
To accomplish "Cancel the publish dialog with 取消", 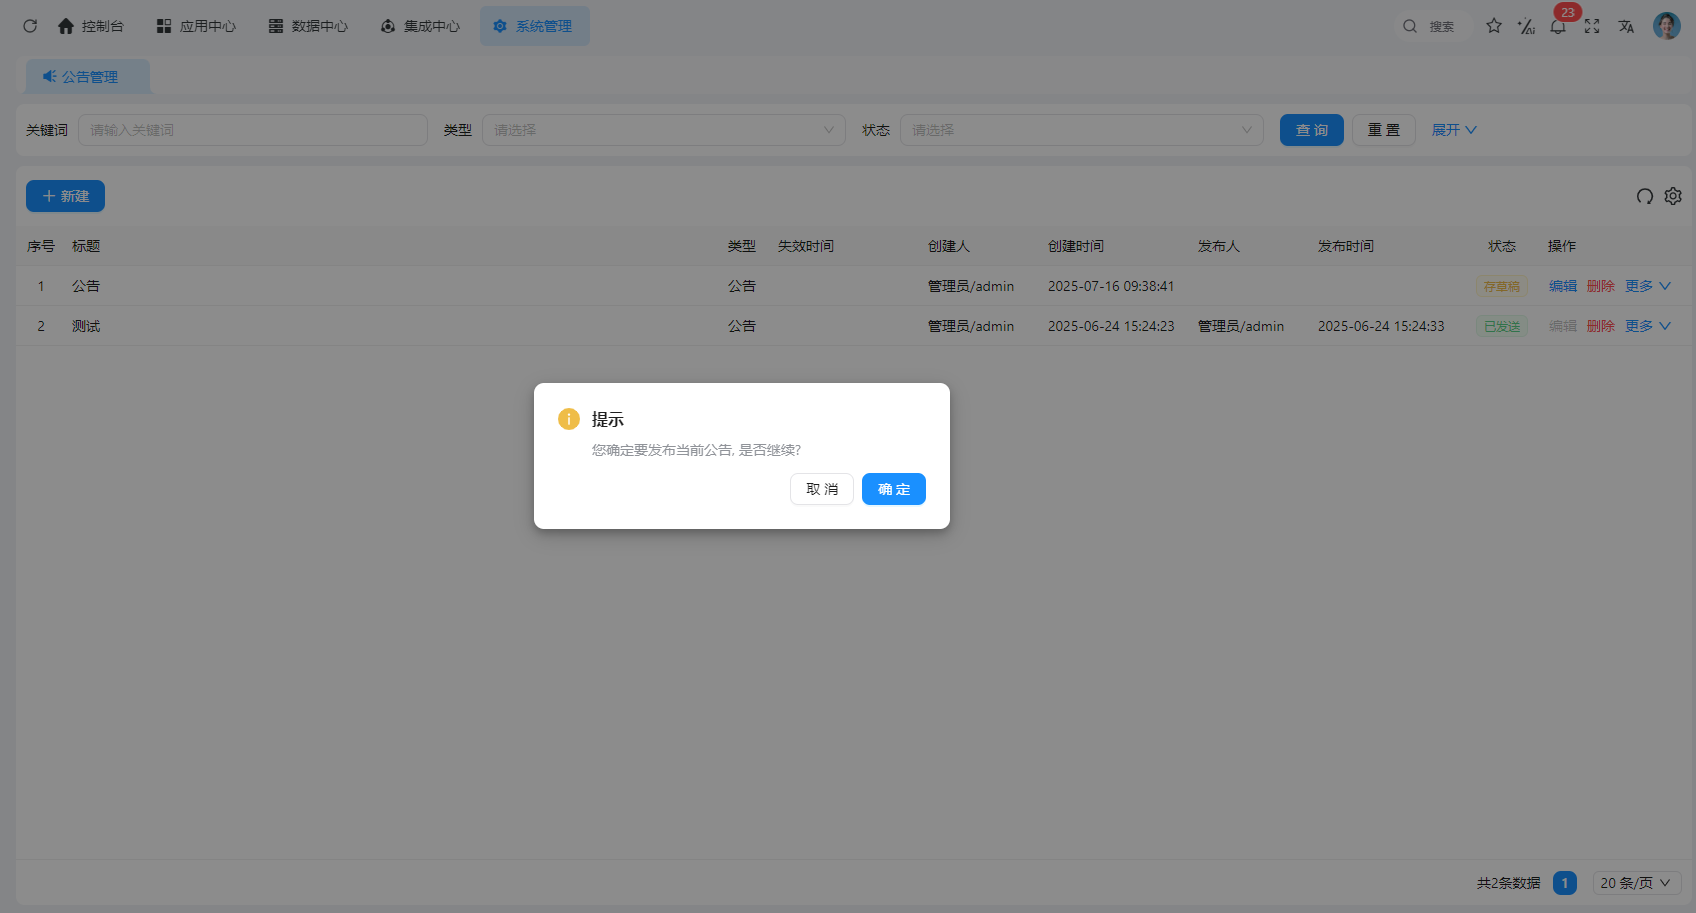I will pyautogui.click(x=821, y=489).
